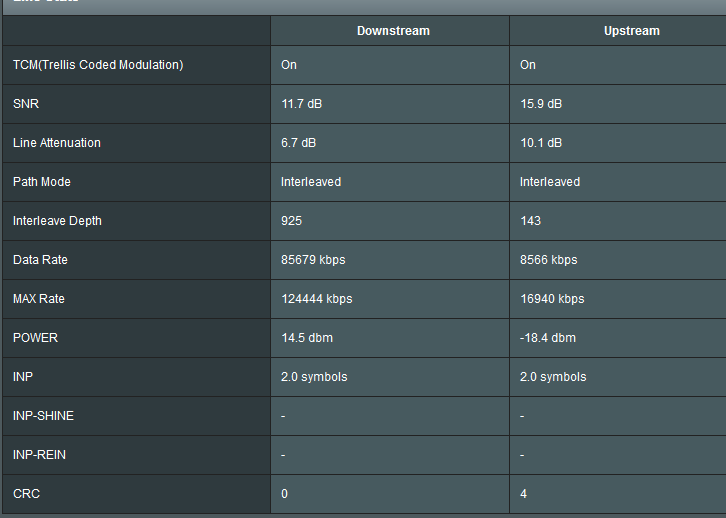This screenshot has width=726, height=518.
Task: Click the Interleave Depth value 925
Action: pyautogui.click(x=292, y=221)
